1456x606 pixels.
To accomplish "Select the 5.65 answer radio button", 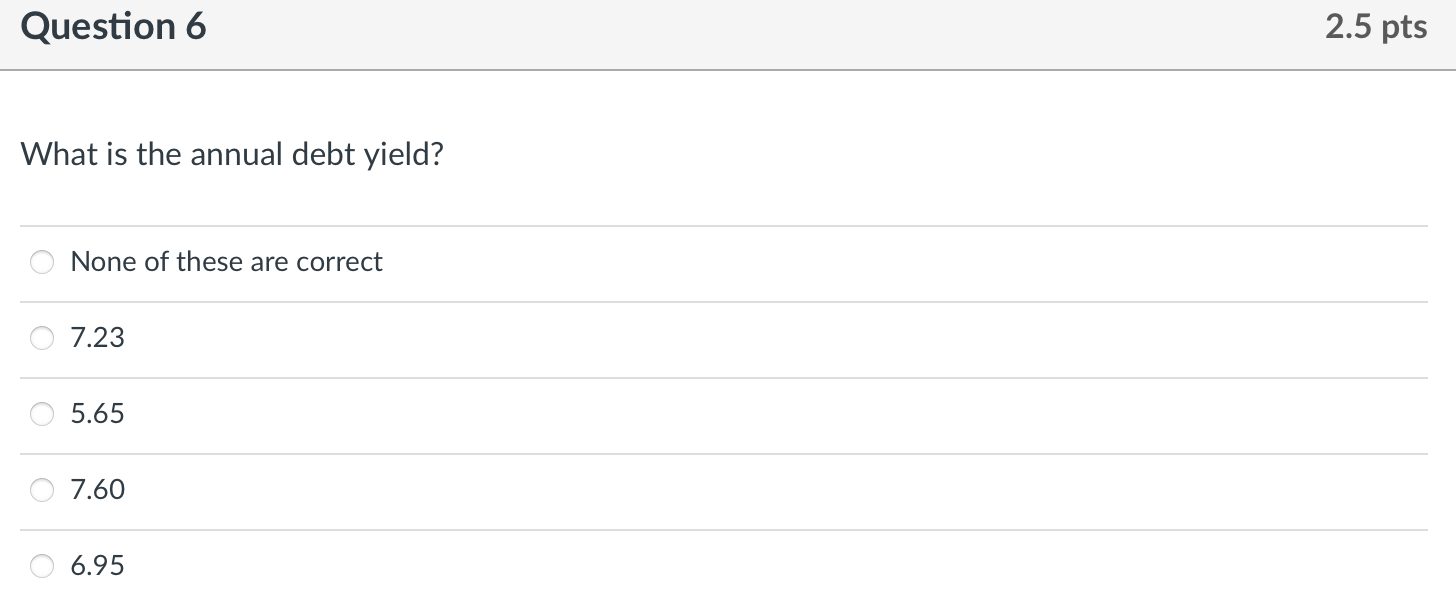I will tap(42, 414).
